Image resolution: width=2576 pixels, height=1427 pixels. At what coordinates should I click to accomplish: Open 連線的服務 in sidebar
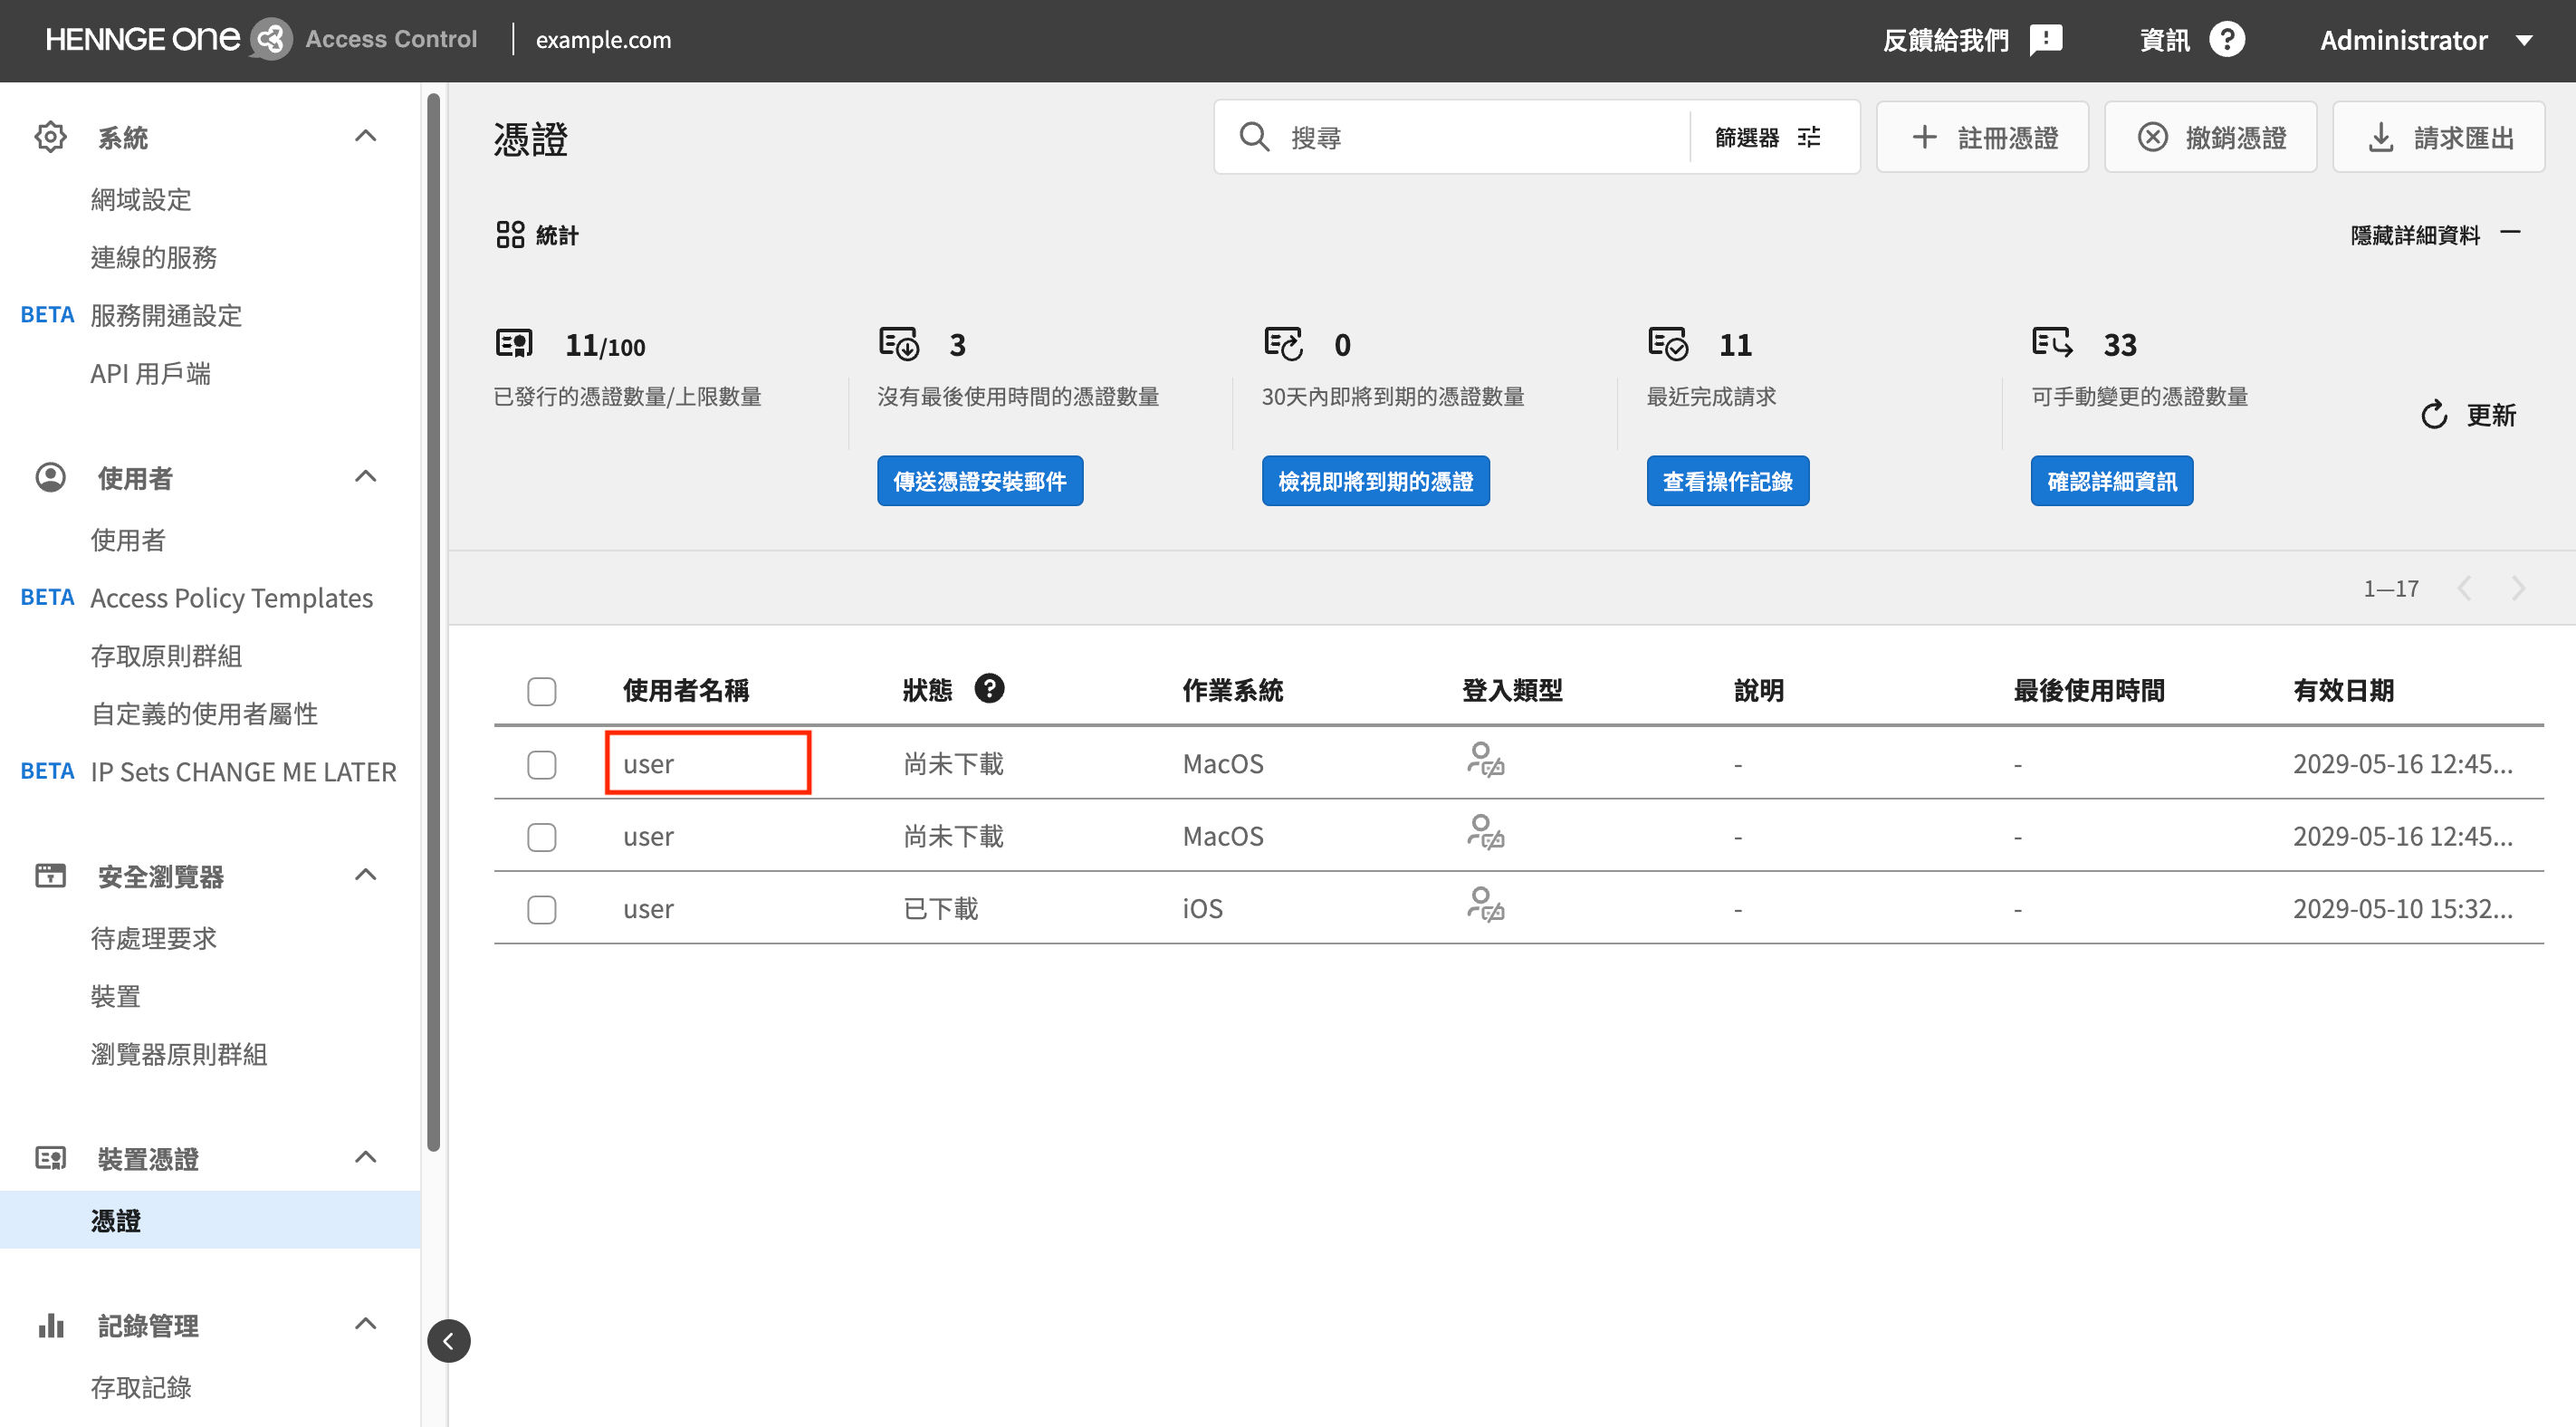[154, 257]
